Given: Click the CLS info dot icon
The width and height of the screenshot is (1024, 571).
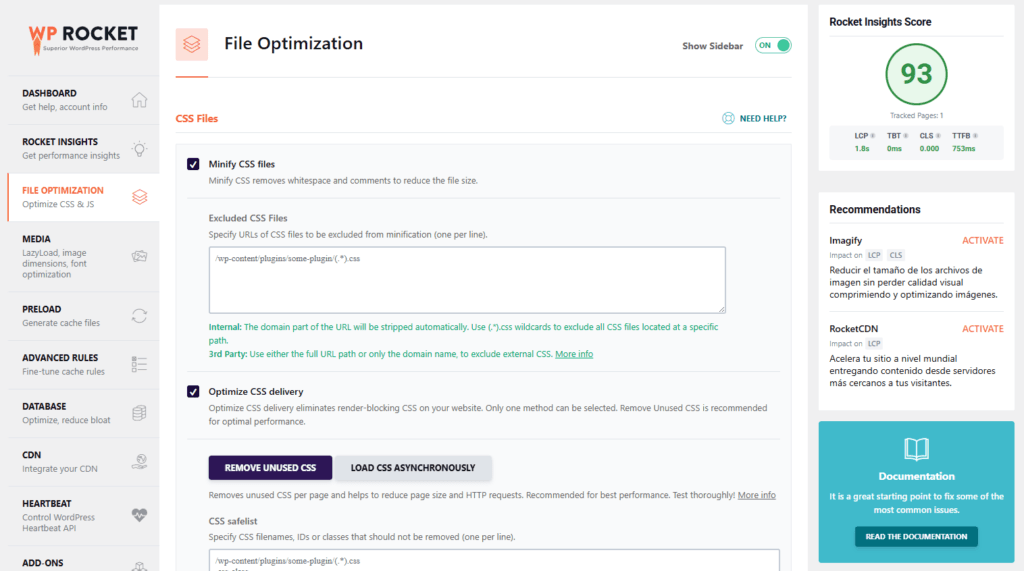Looking at the screenshot, I should coord(938,136).
